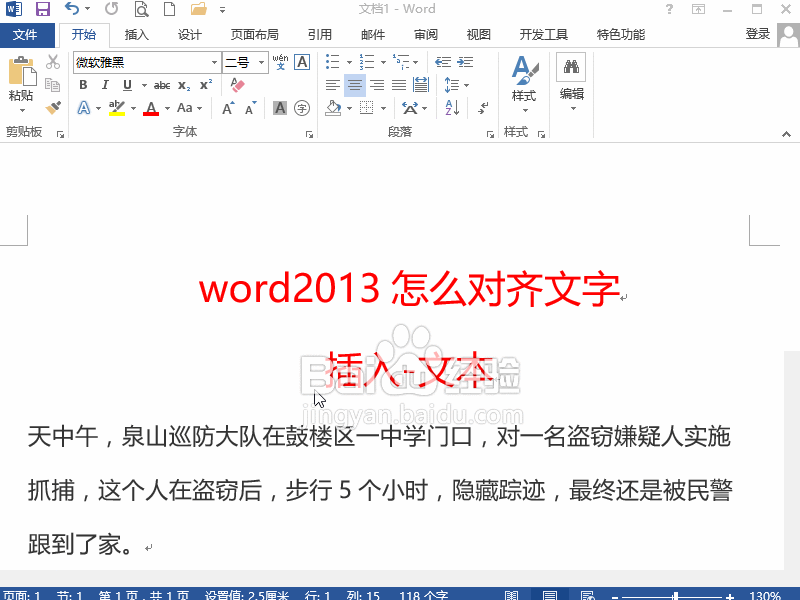Toggle Subscript formatting
This screenshot has width=800, height=600.
[184, 85]
